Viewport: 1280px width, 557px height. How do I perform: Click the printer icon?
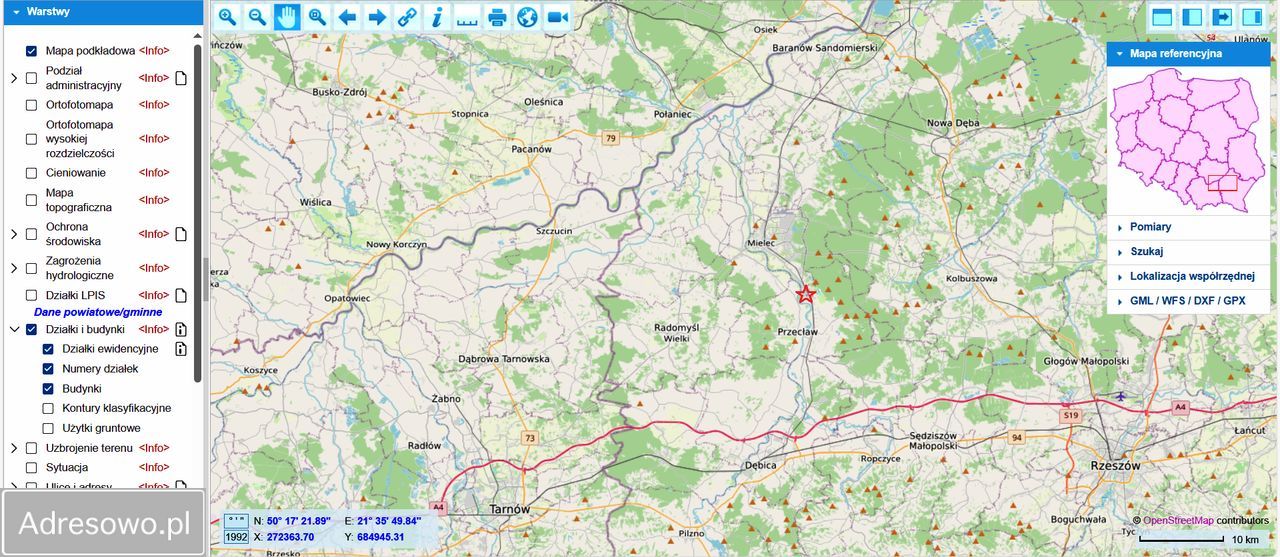[497, 17]
